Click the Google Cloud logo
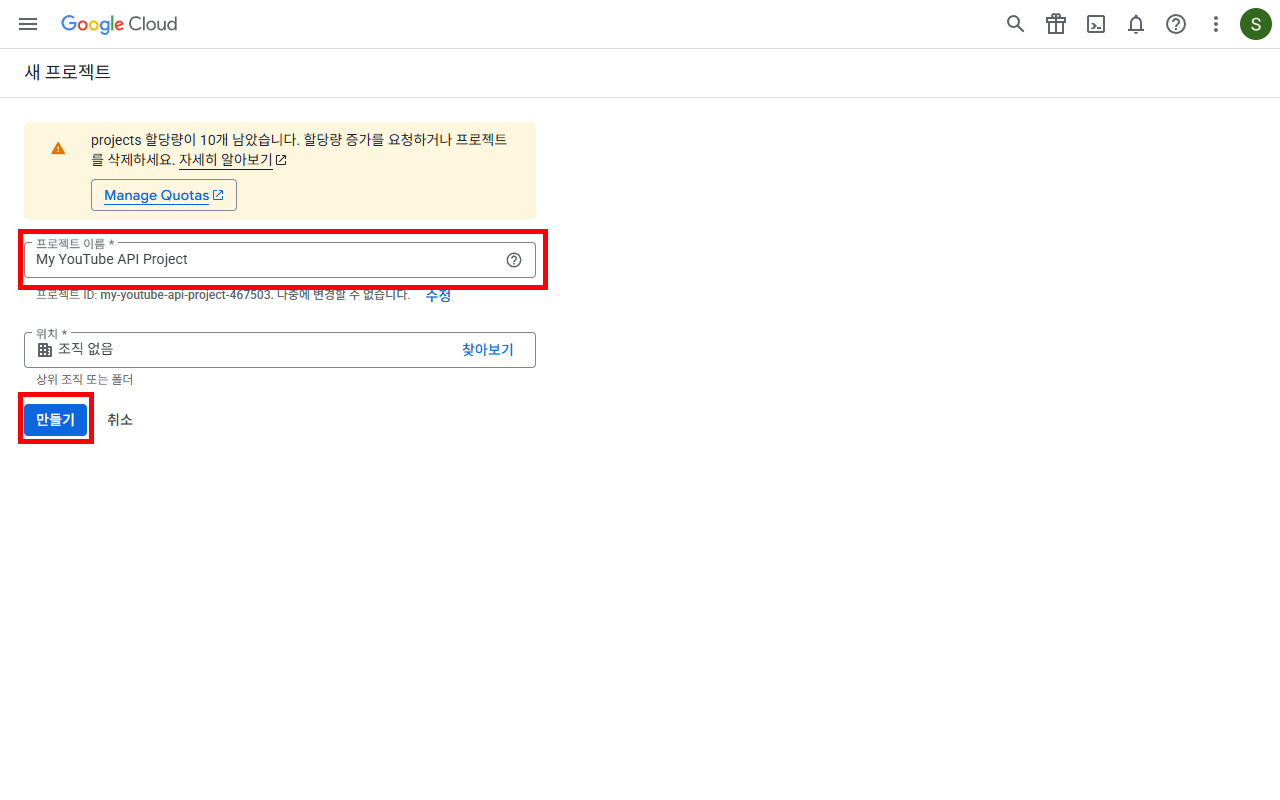The height and width of the screenshot is (800, 1280). 119,24
